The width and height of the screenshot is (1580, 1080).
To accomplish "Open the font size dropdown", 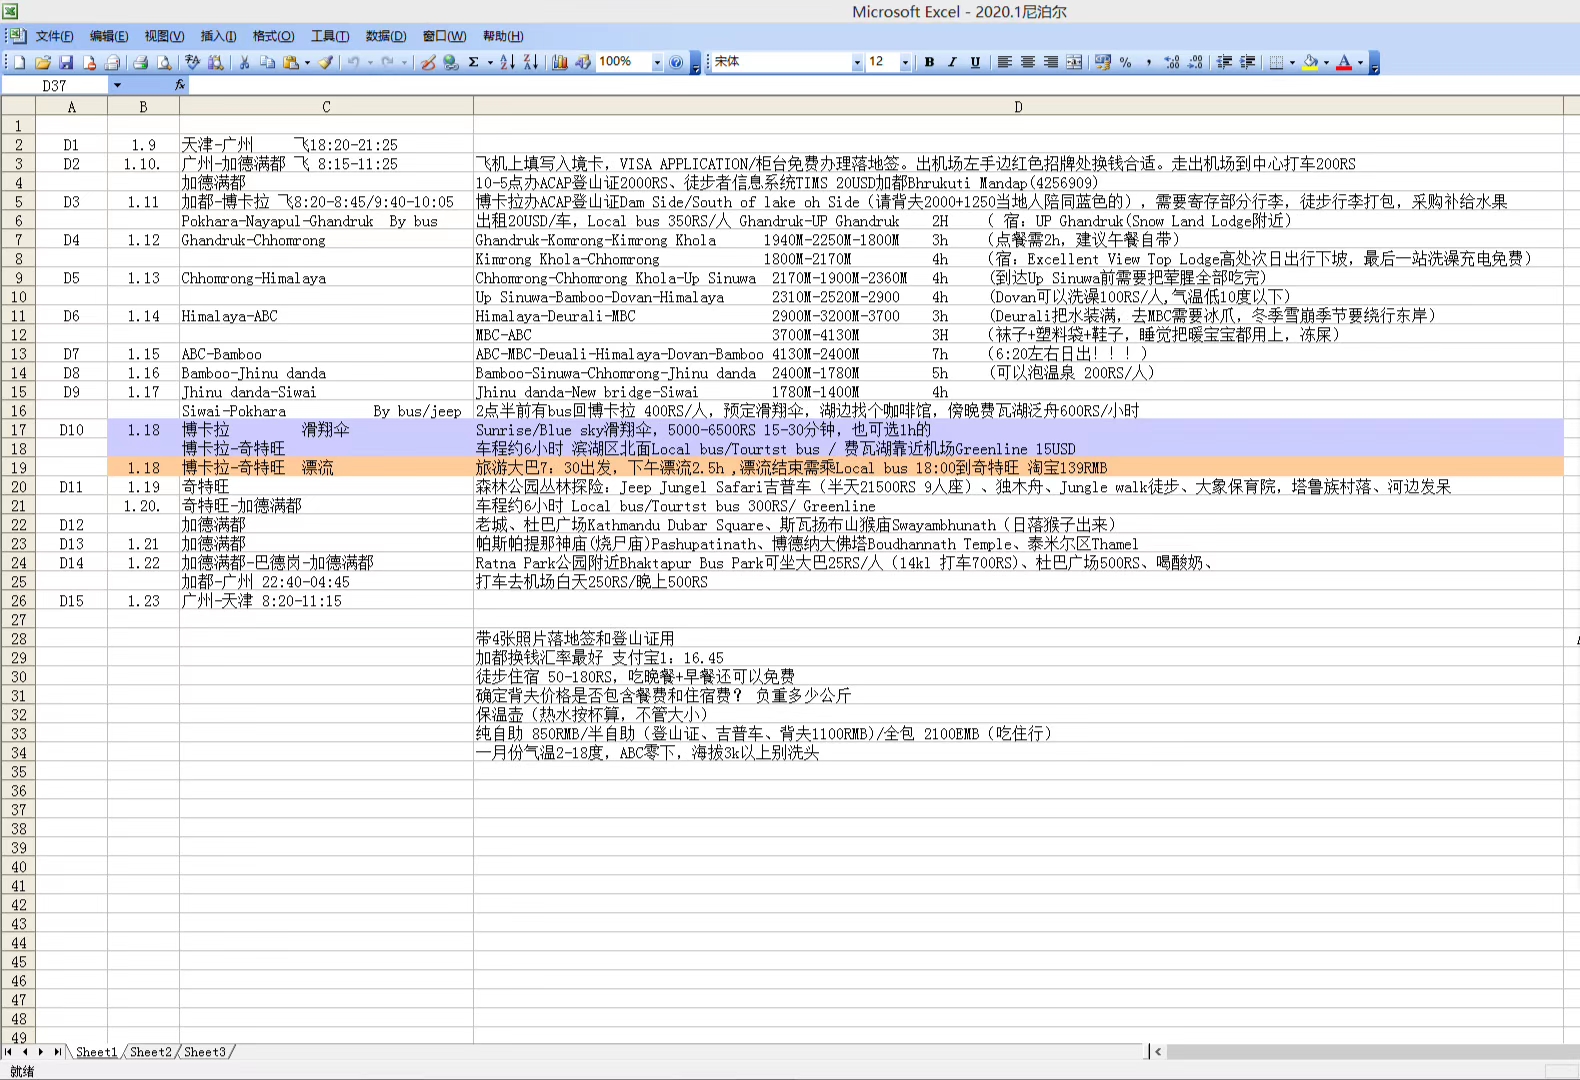I will tap(906, 62).
